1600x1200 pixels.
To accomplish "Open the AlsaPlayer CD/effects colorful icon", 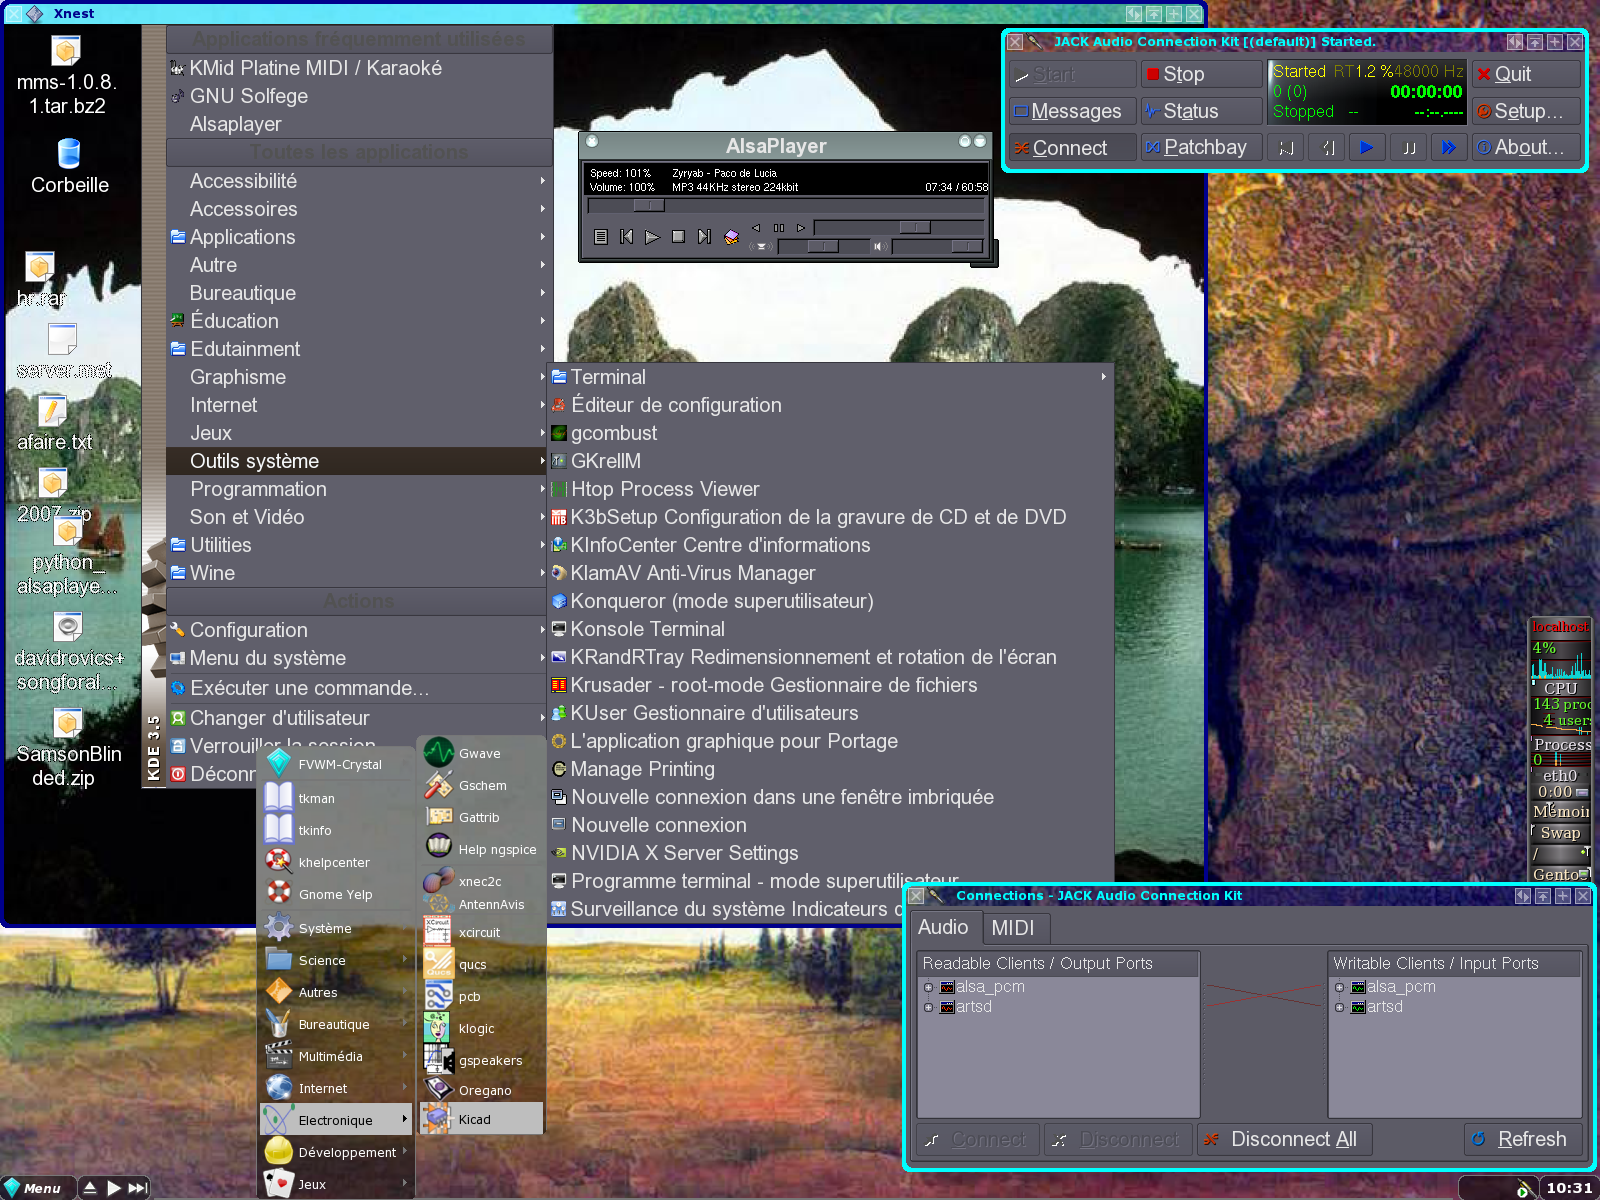I will (731, 237).
